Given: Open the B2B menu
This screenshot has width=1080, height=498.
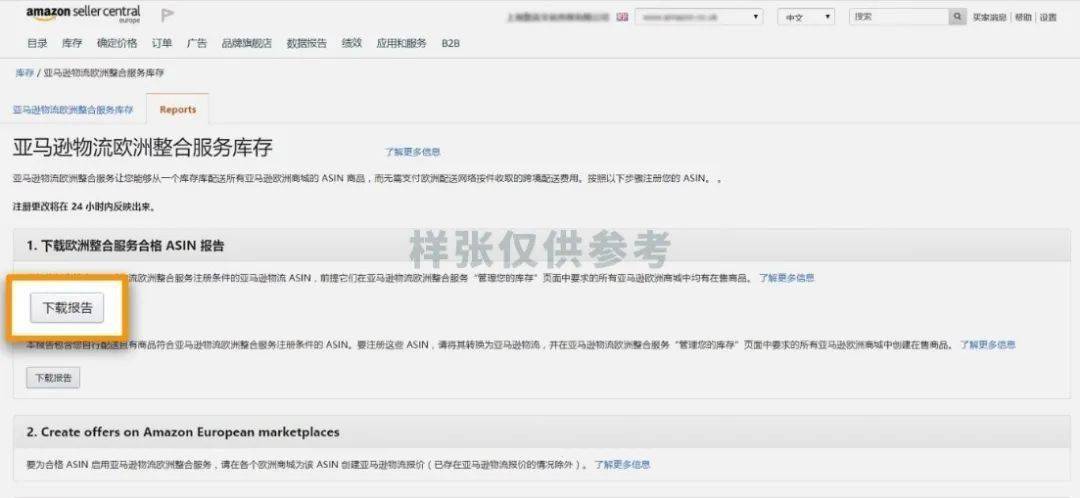Looking at the screenshot, I should pos(450,44).
